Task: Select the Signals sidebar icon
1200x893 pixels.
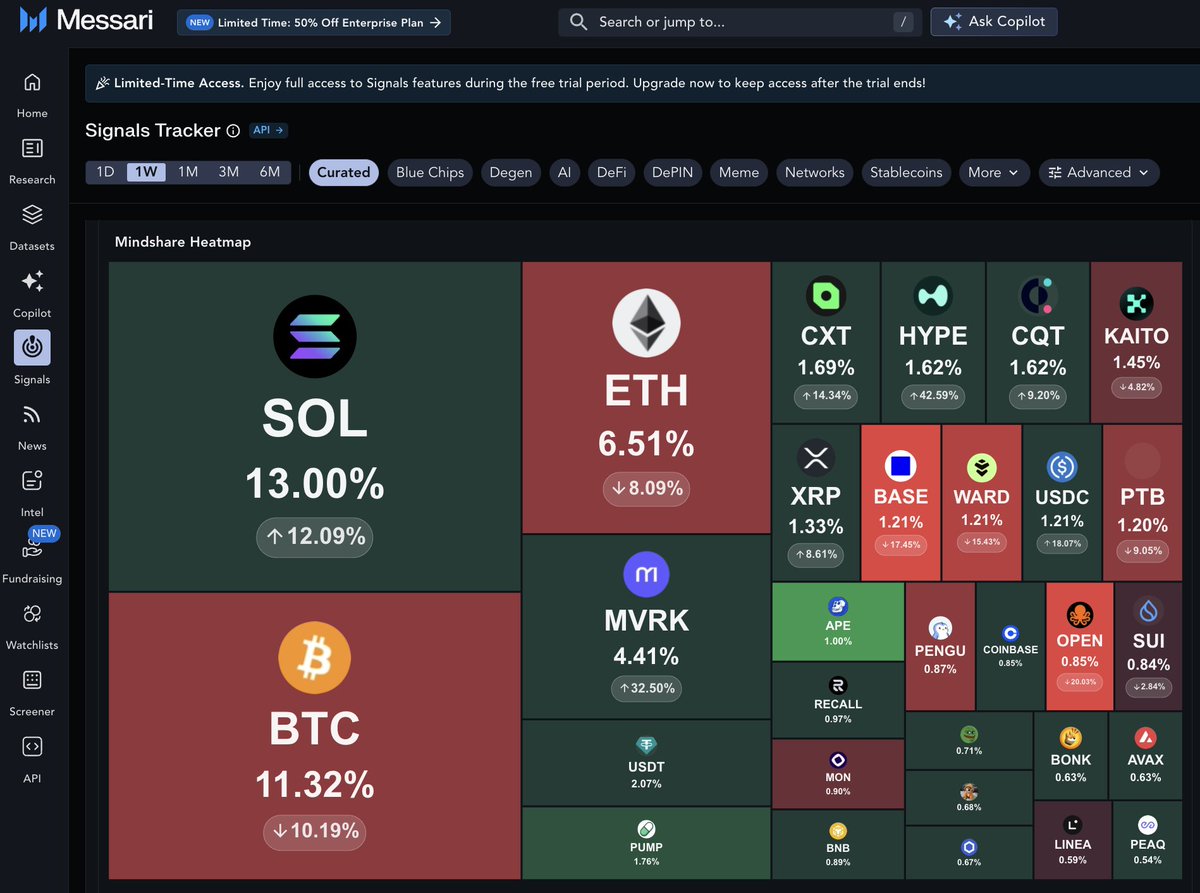Action: click(32, 348)
